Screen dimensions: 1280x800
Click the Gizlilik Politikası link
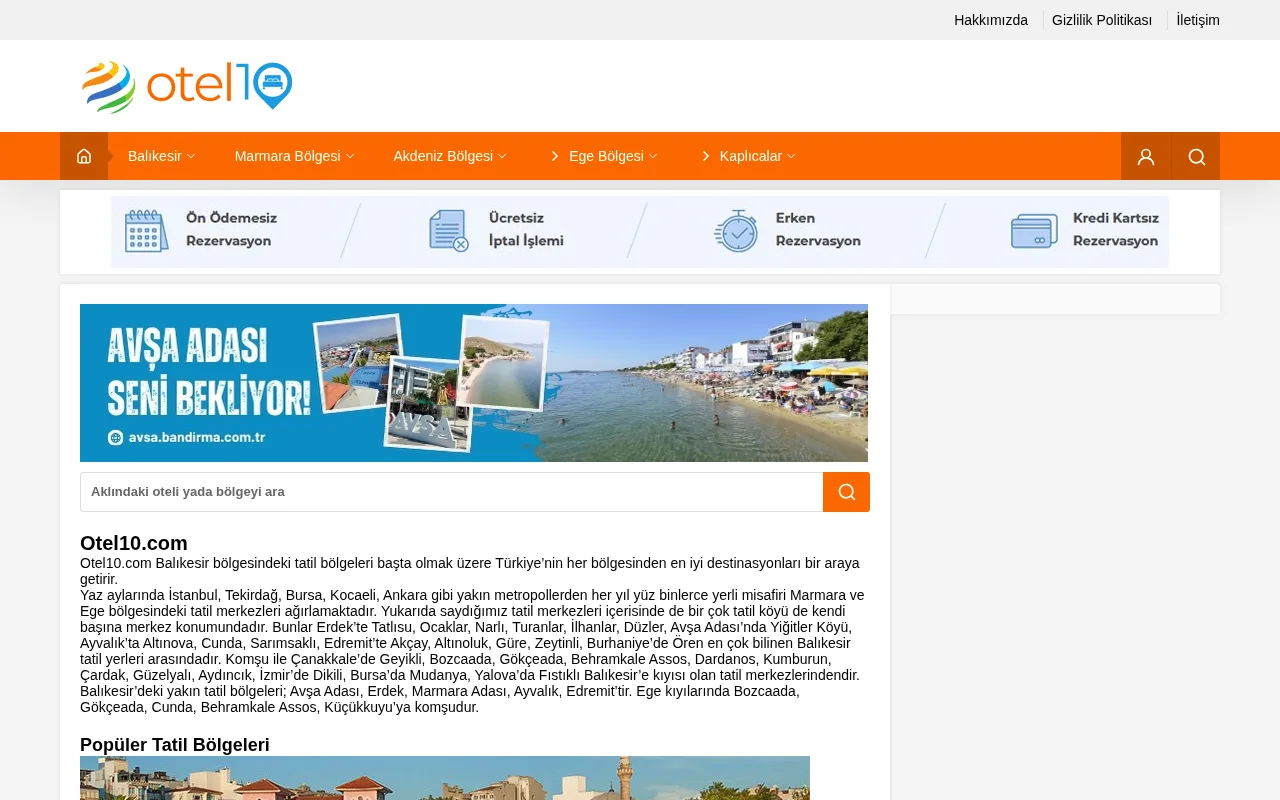[1102, 19]
